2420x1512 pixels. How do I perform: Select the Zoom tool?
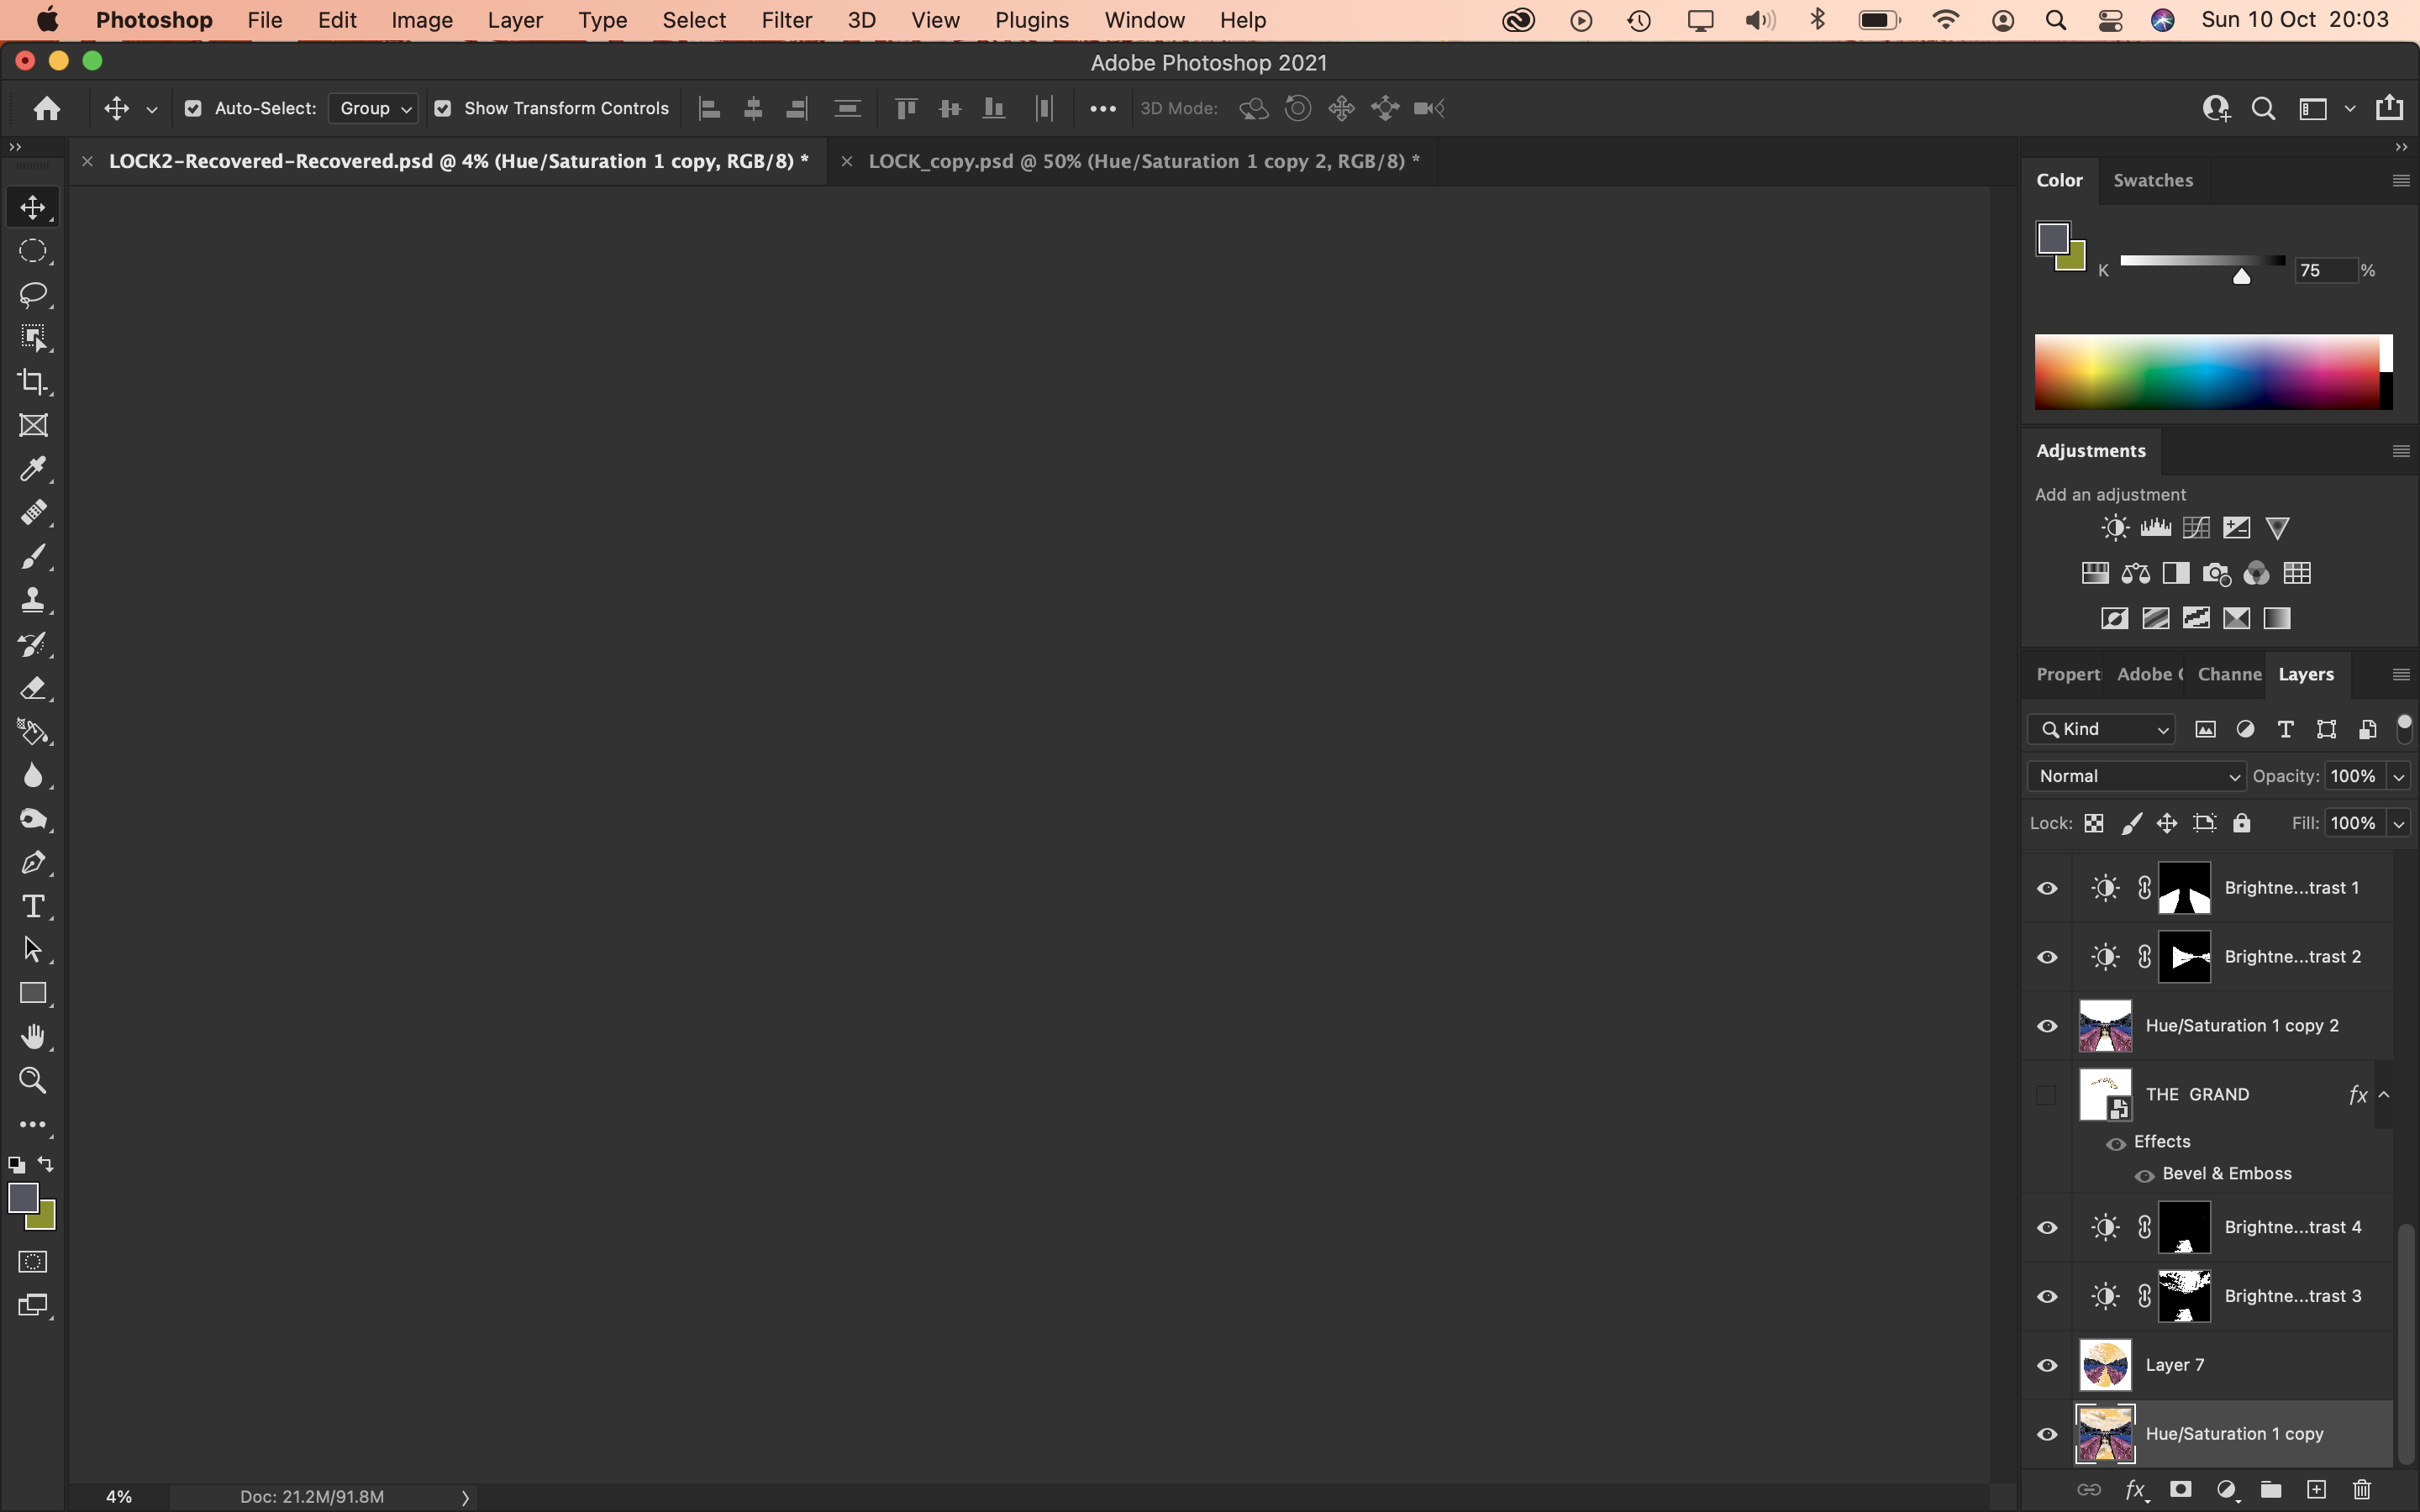click(33, 1080)
